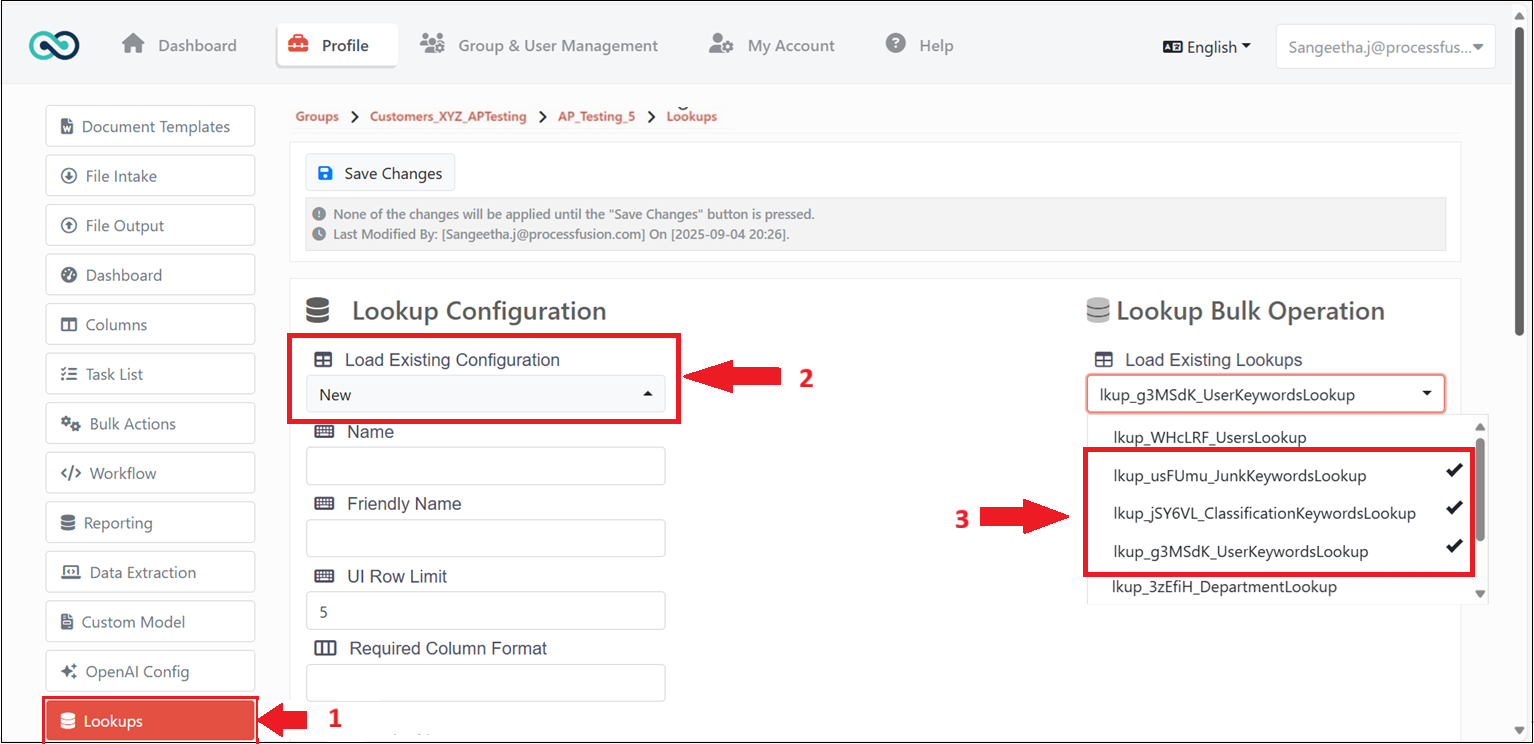
Task: Go to the Workflow section
Action: (x=150, y=473)
